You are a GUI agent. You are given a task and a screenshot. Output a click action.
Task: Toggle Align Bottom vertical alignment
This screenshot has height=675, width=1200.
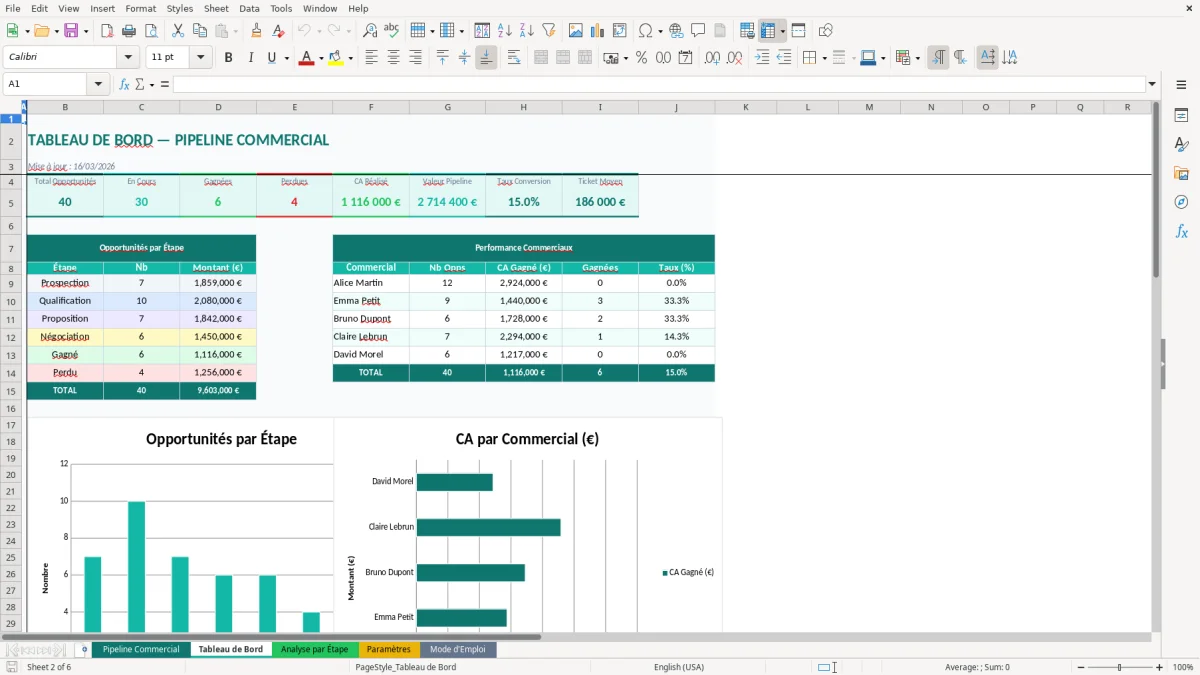coord(486,58)
